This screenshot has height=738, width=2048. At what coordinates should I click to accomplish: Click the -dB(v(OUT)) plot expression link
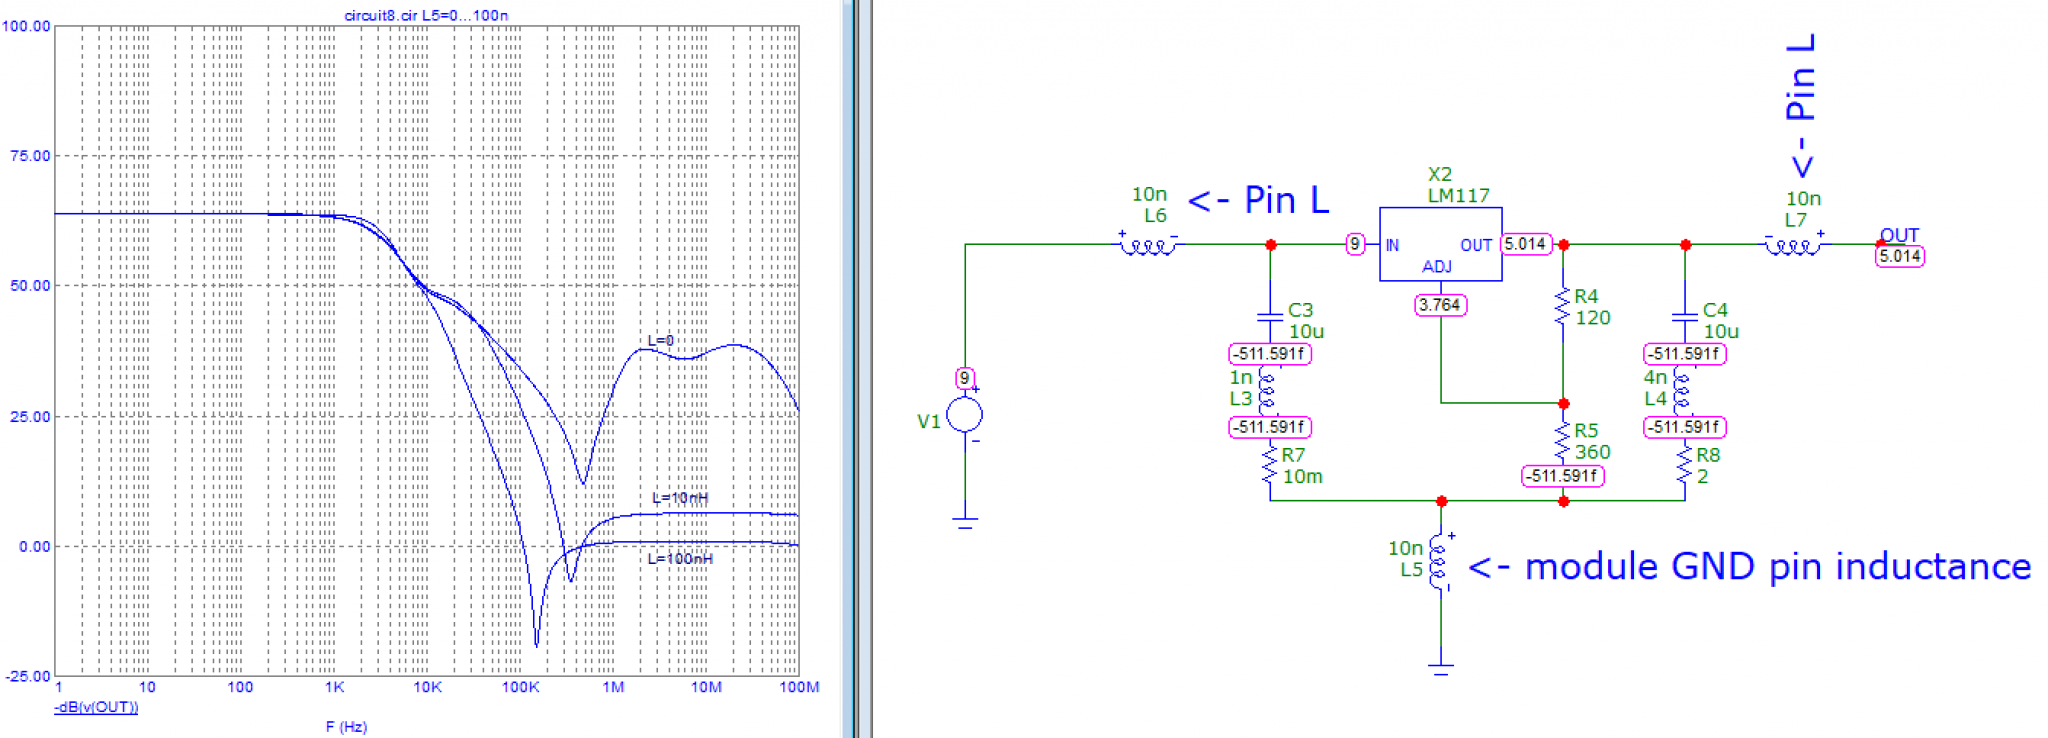[x=96, y=707]
